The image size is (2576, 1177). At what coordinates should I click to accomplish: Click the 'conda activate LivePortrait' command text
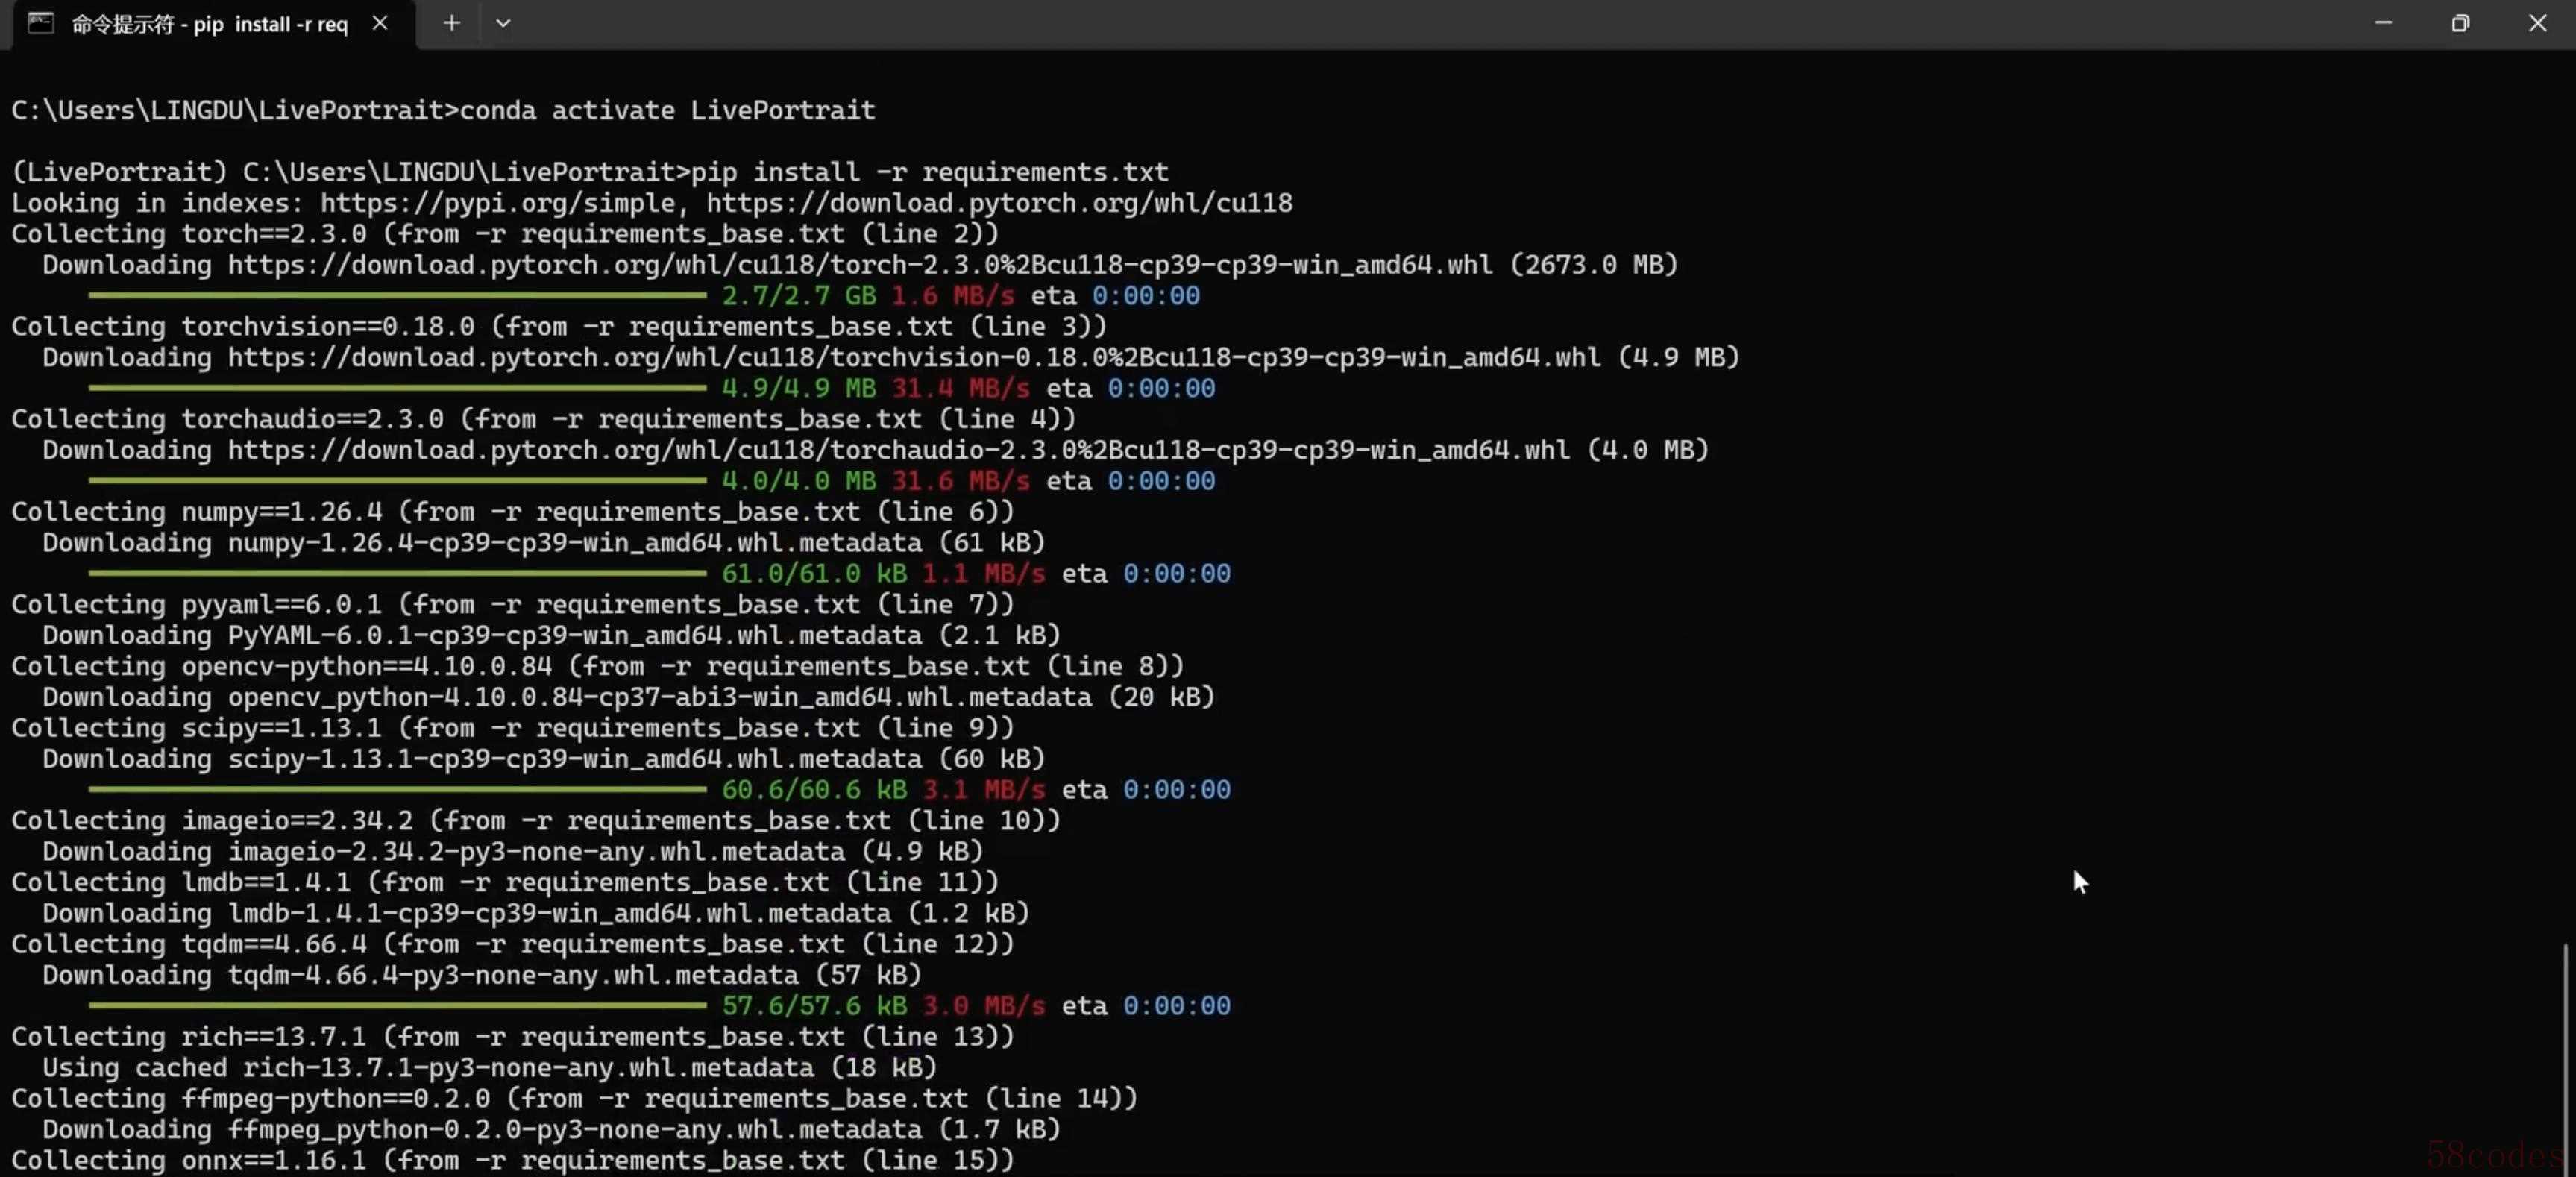click(x=667, y=110)
